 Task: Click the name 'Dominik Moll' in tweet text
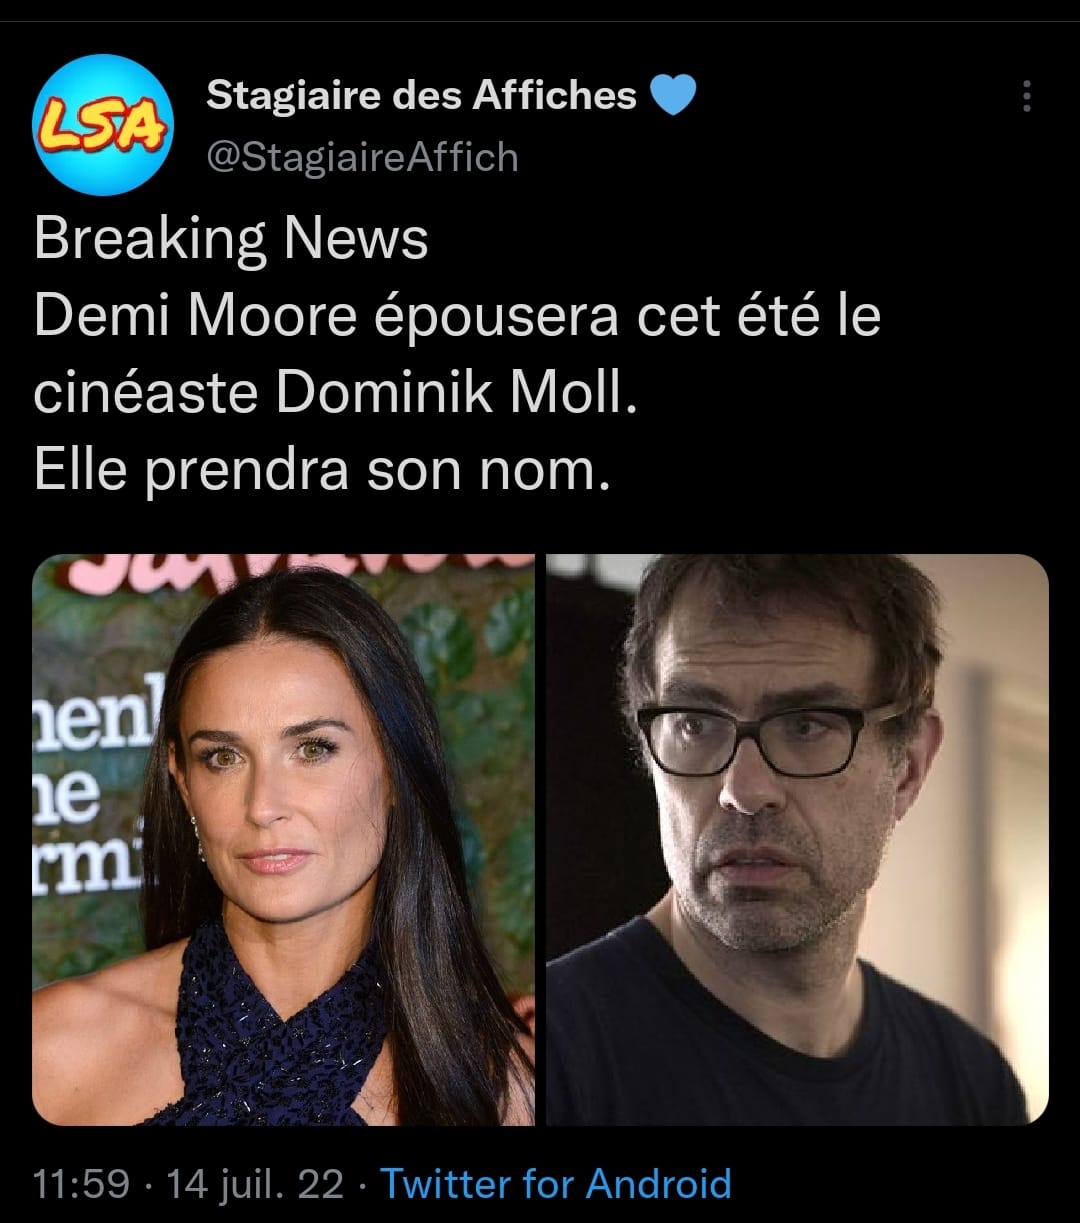click(x=454, y=394)
